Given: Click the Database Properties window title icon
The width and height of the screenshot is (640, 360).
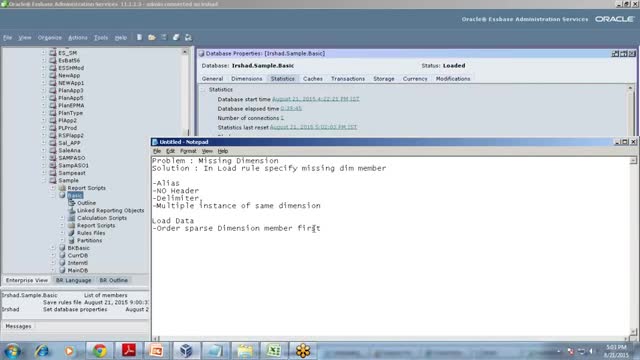Looking at the screenshot, I should point(201,53).
